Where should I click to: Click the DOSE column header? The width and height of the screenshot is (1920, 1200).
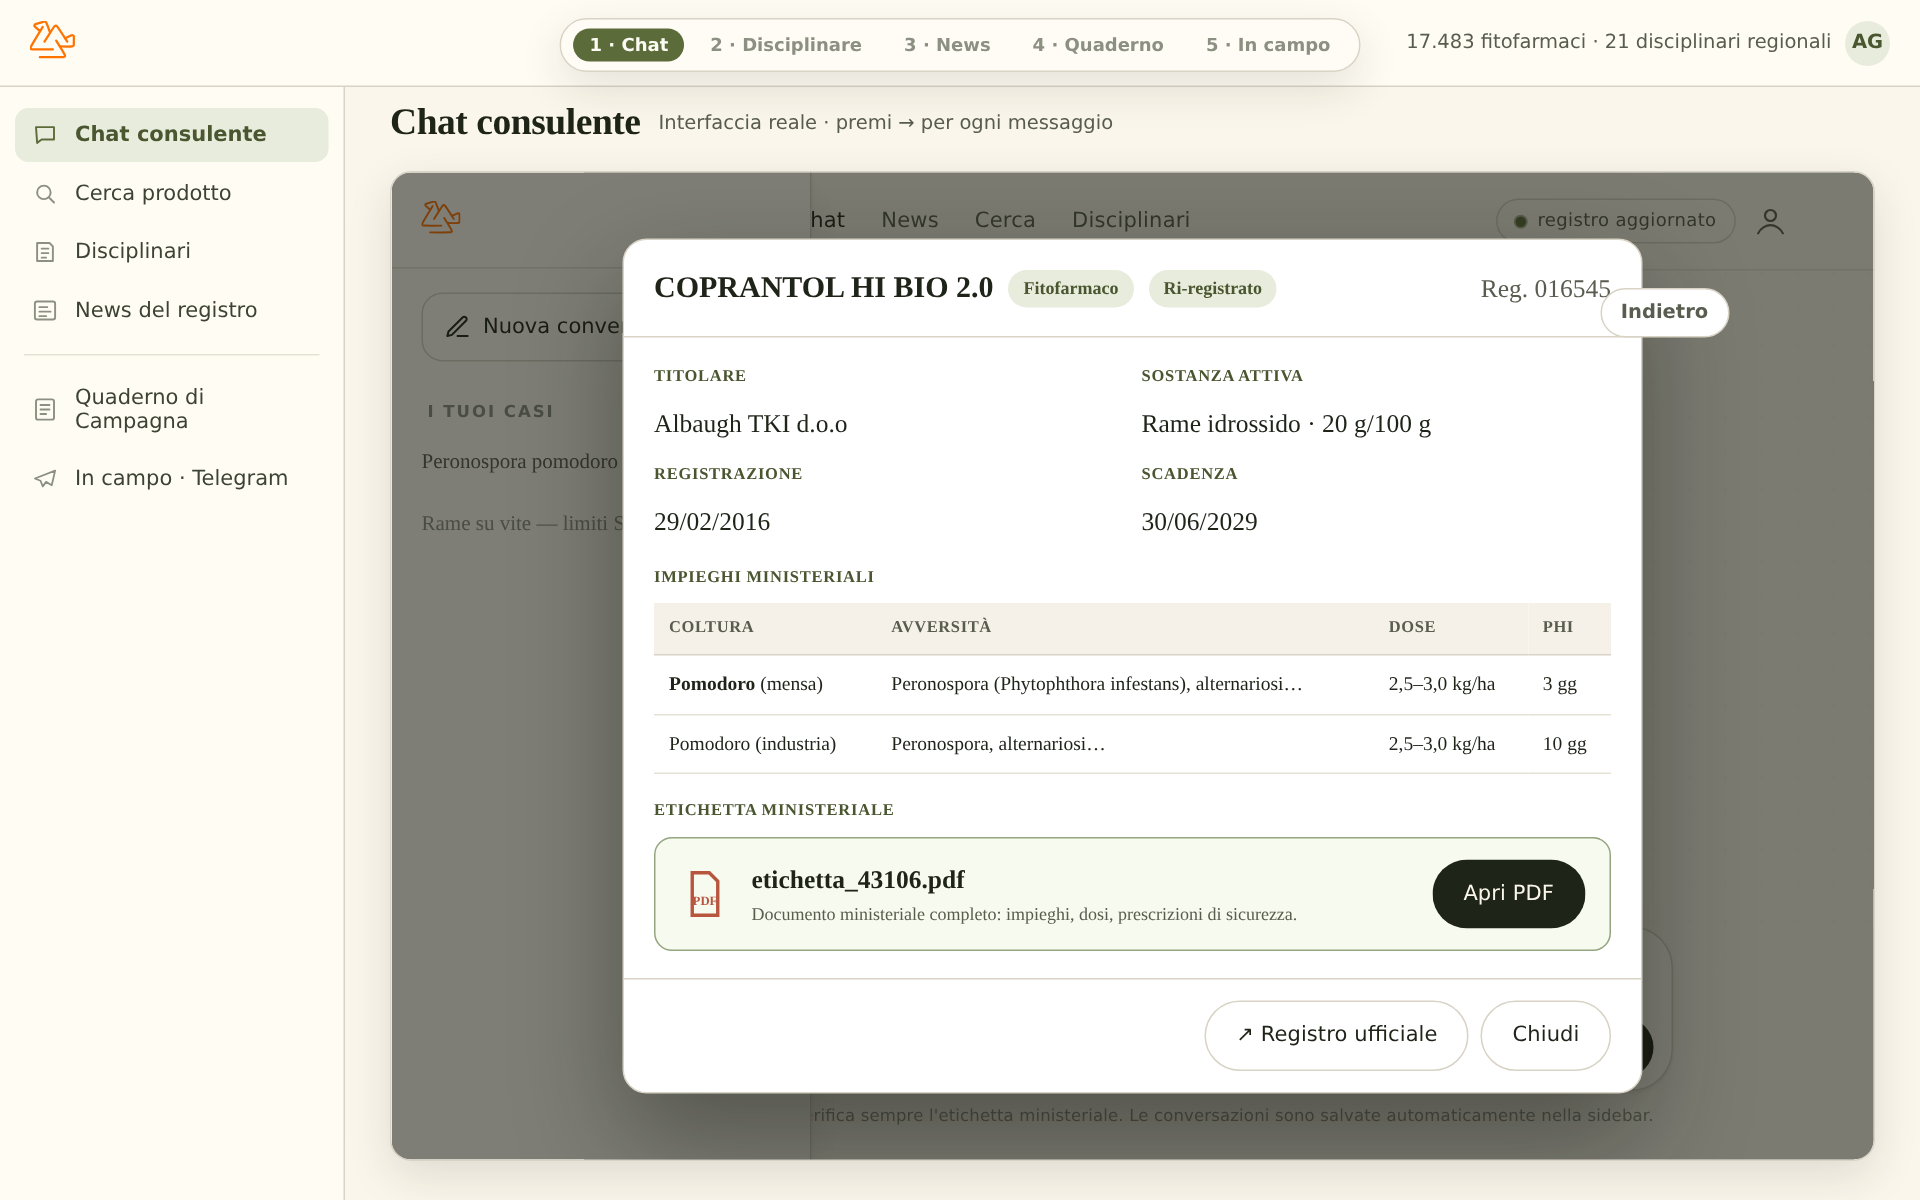click(1411, 627)
